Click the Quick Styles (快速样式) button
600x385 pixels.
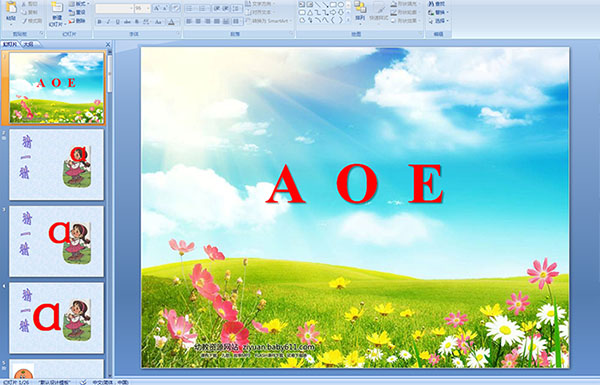click(x=379, y=13)
